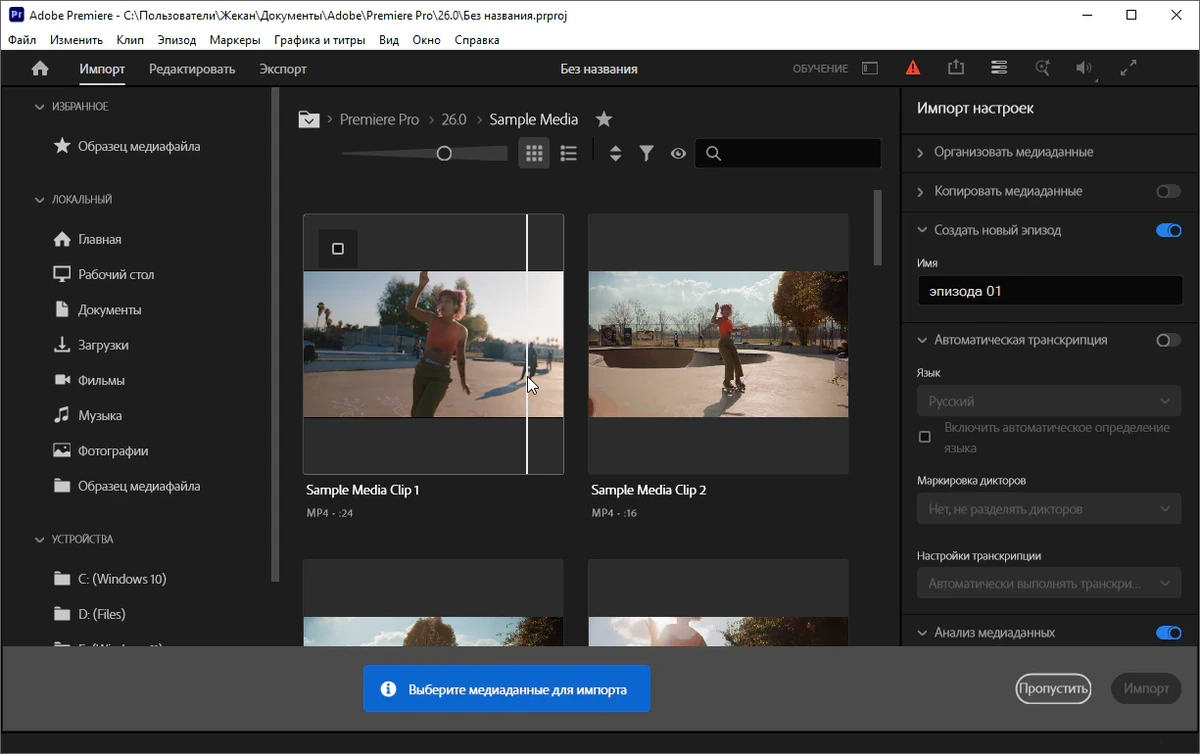Expand Копировать медиаданные section chevron

click(x=921, y=191)
